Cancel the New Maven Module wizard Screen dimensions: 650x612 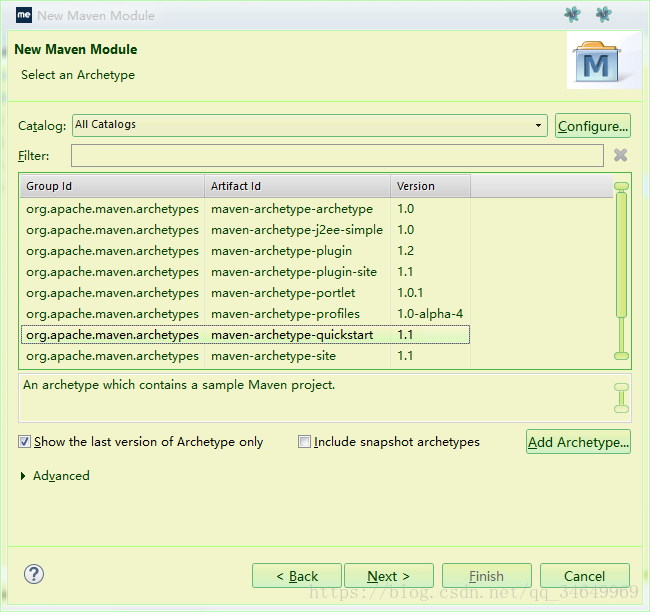click(585, 576)
